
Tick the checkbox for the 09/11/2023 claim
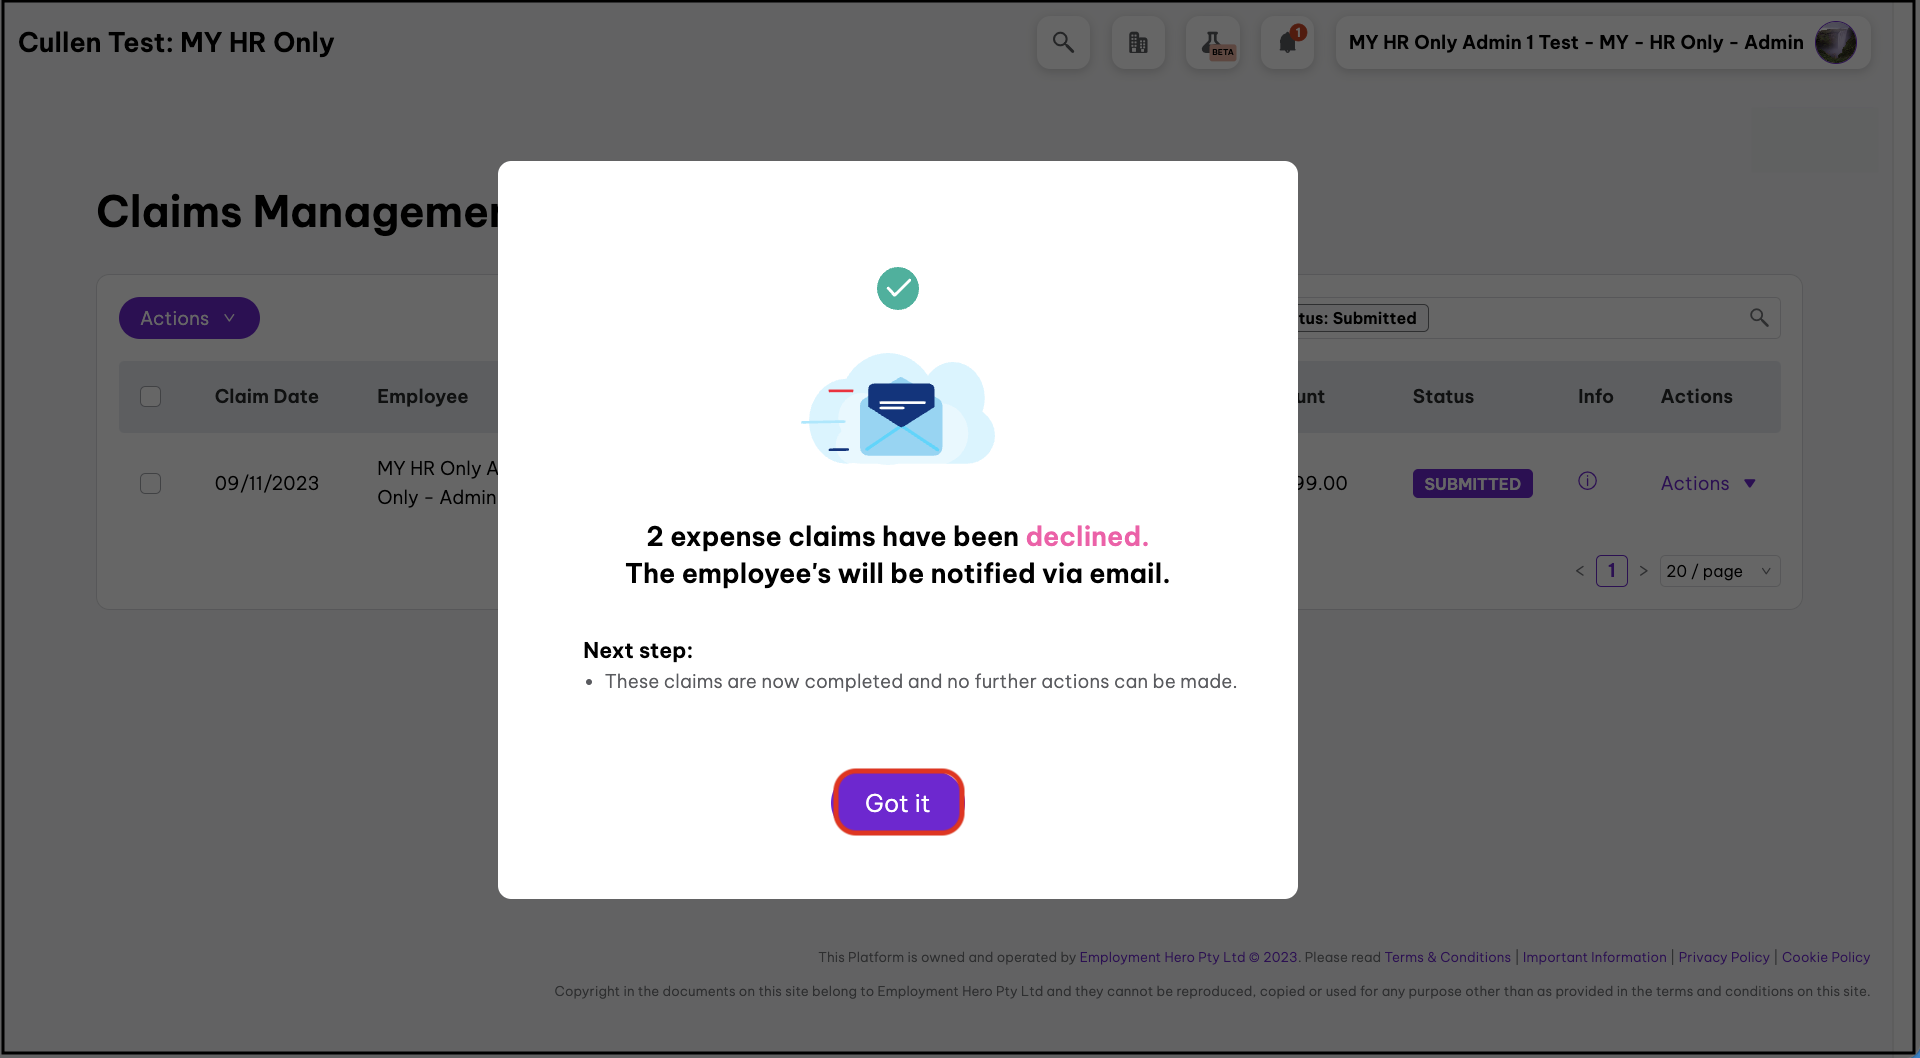[151, 484]
